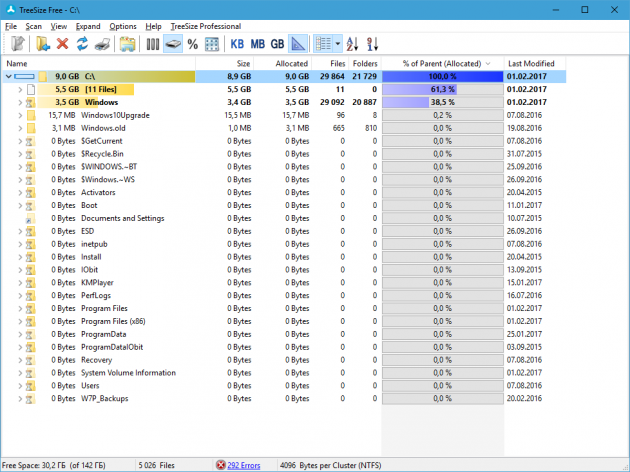Image resolution: width=630 pixels, height=472 pixels.
Task: Click the open in Explorer icon
Action: tap(127, 44)
